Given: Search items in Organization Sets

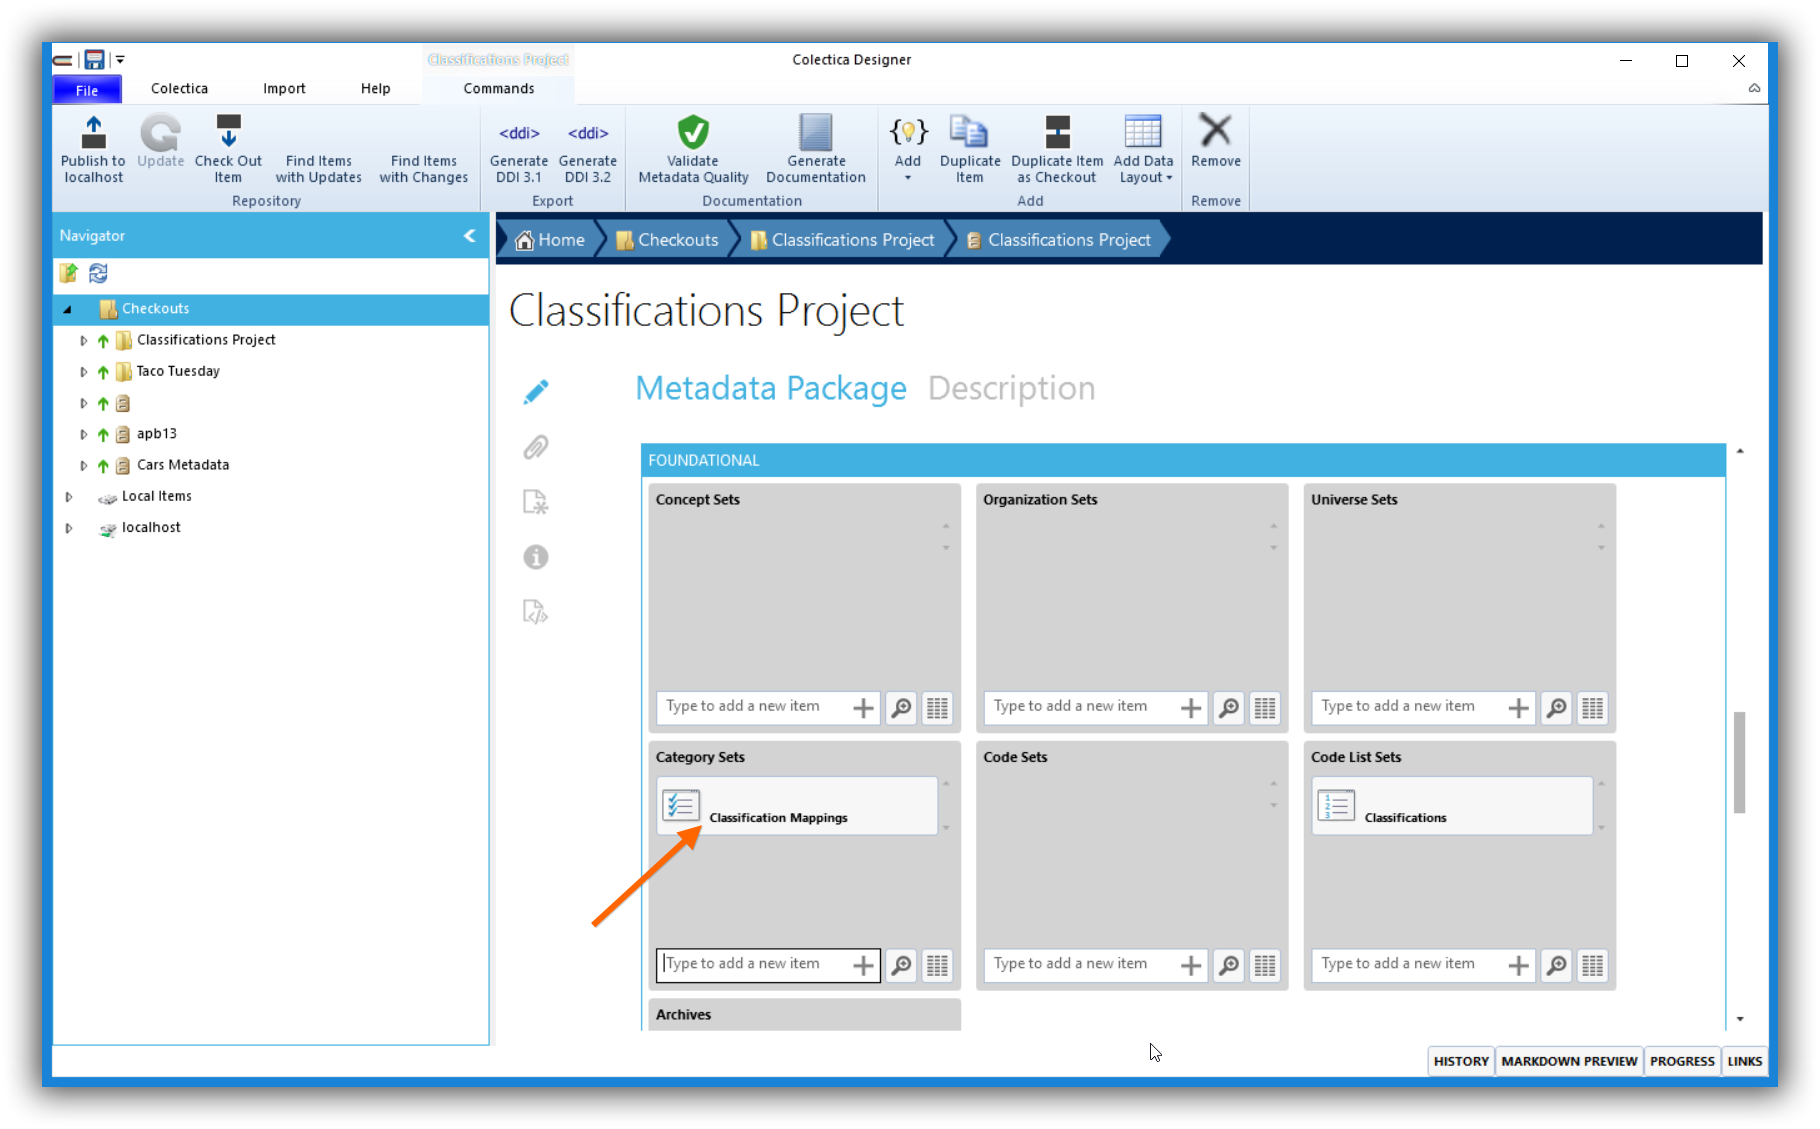Looking at the screenshot, I should coord(1229,708).
